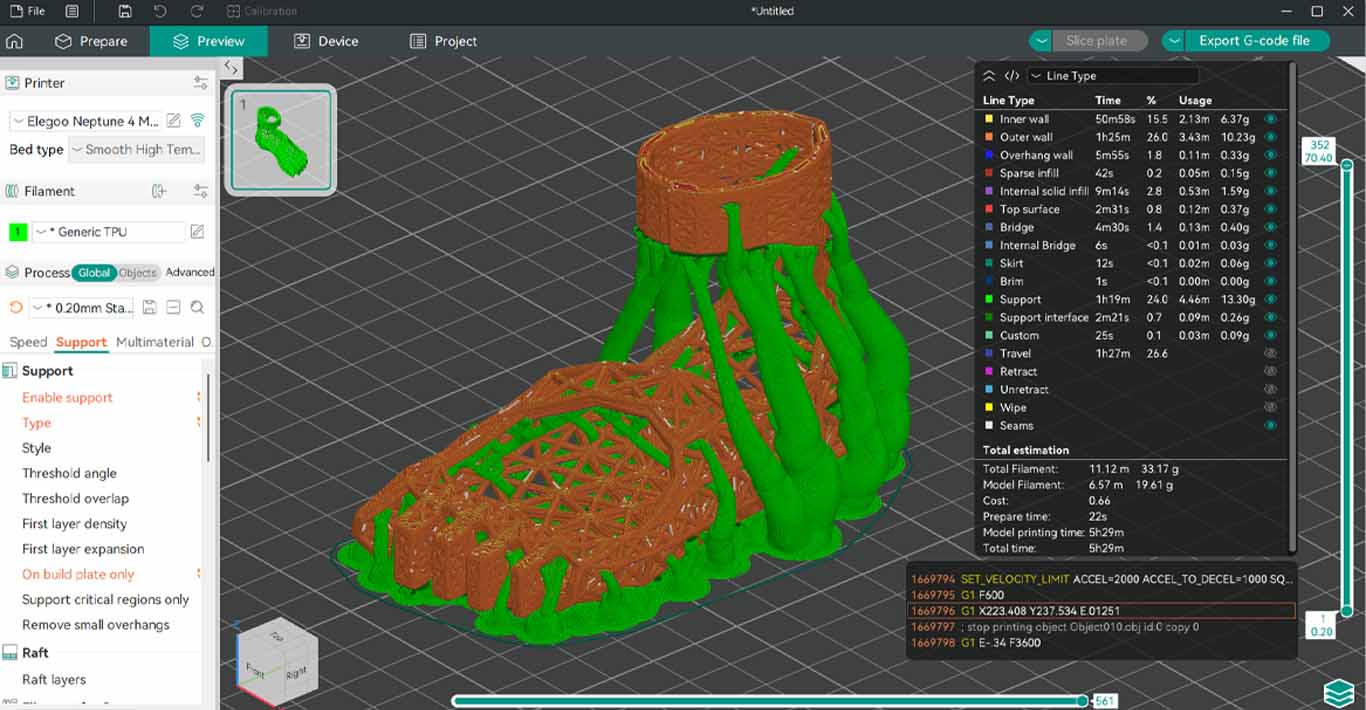Click the printer Wi-Fi connection icon

coord(198,120)
